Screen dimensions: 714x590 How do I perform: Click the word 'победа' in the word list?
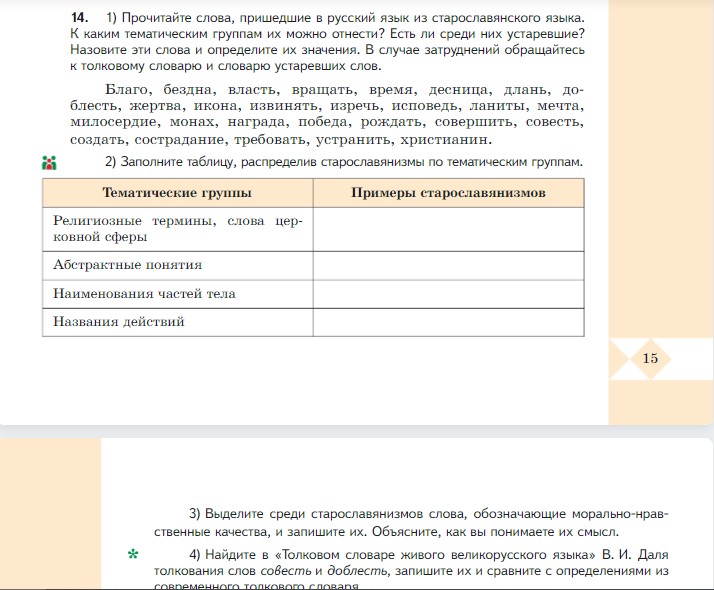[322, 122]
